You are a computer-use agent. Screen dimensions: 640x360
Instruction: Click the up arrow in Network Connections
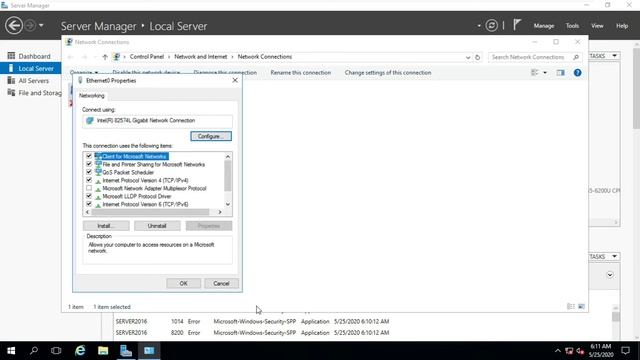point(105,57)
